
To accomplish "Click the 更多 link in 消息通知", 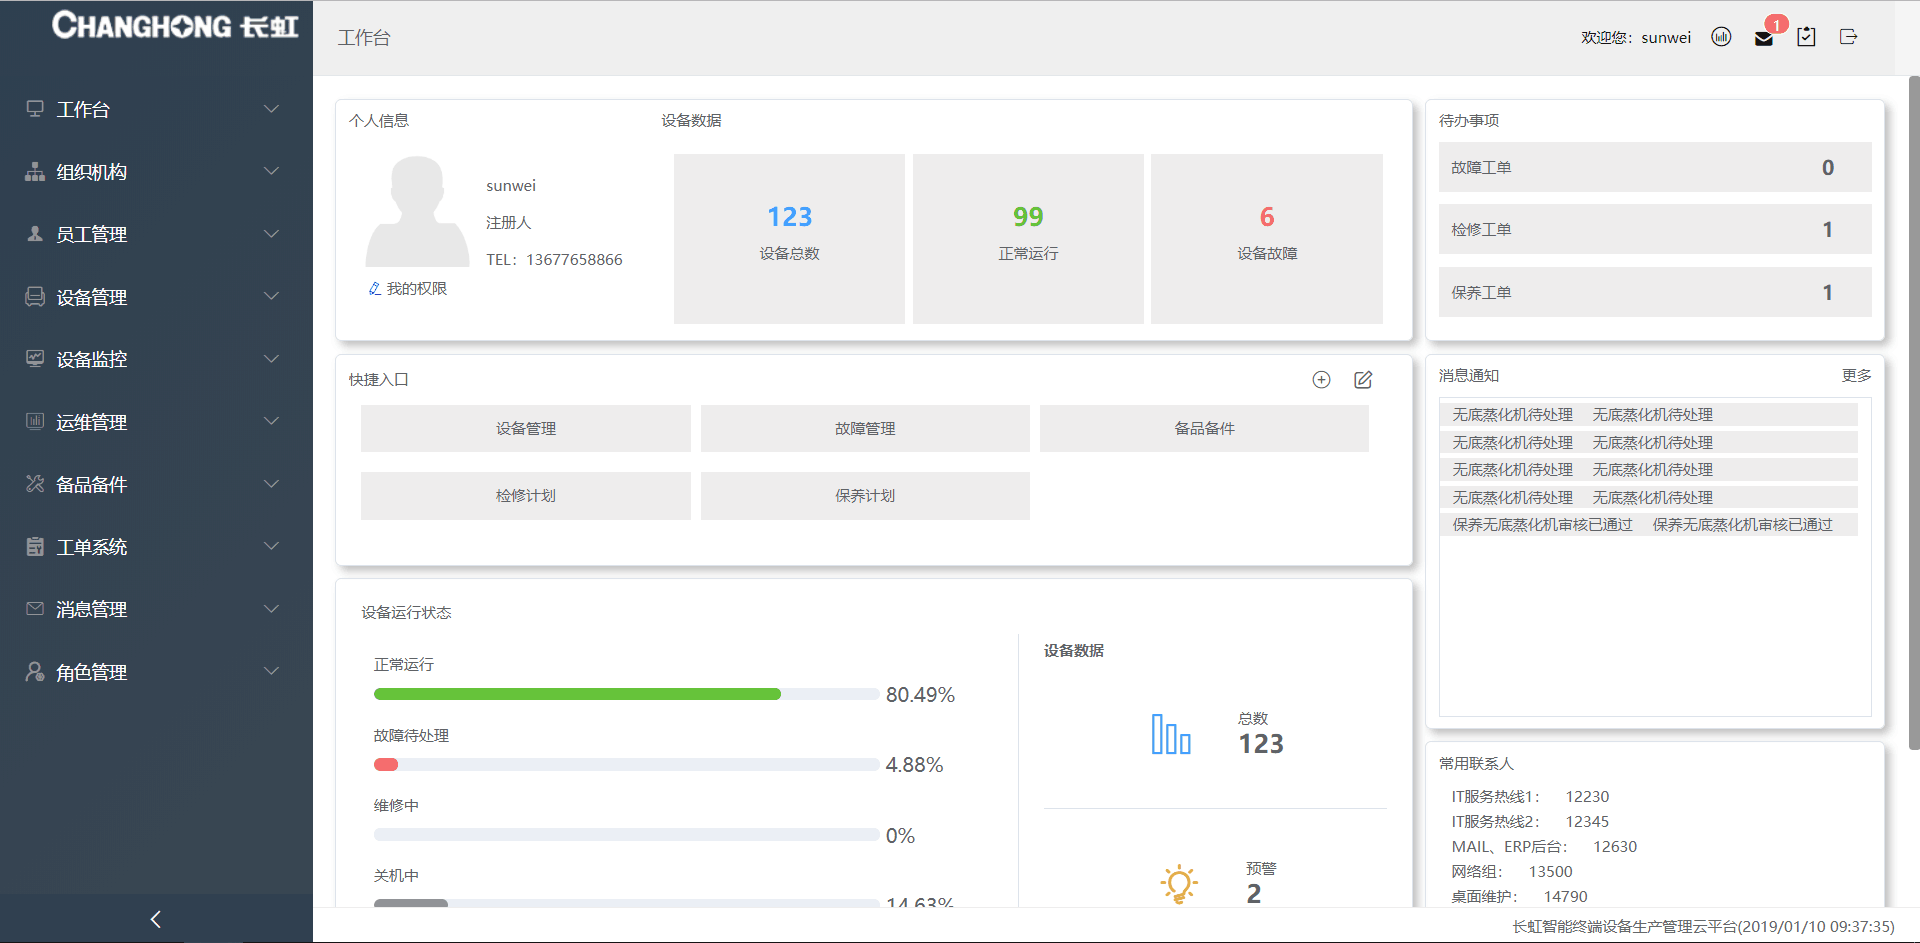I will click(x=1856, y=375).
